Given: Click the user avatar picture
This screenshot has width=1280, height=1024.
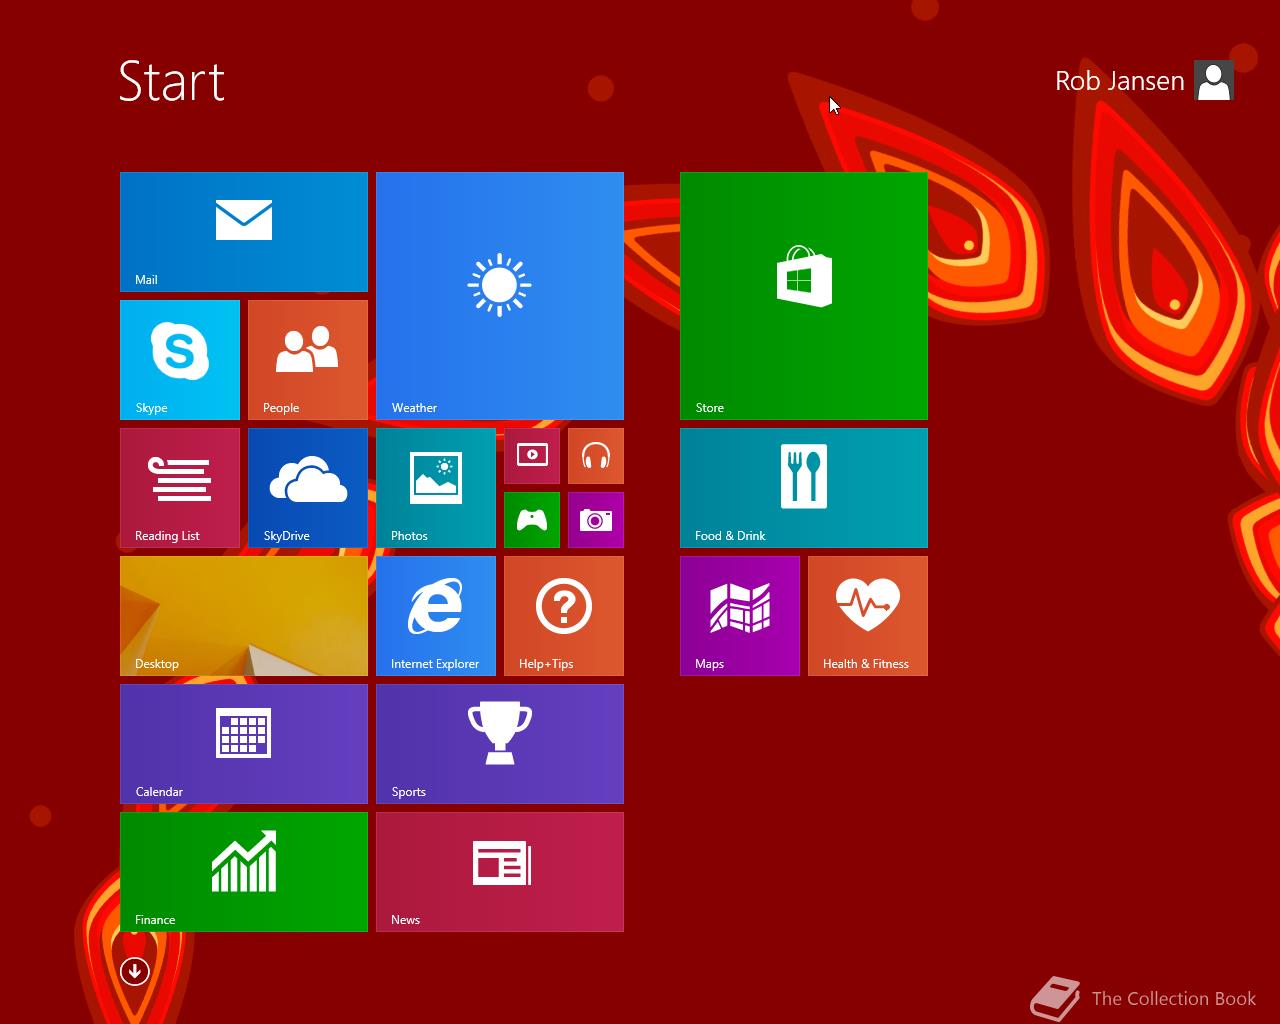Looking at the screenshot, I should [1214, 81].
